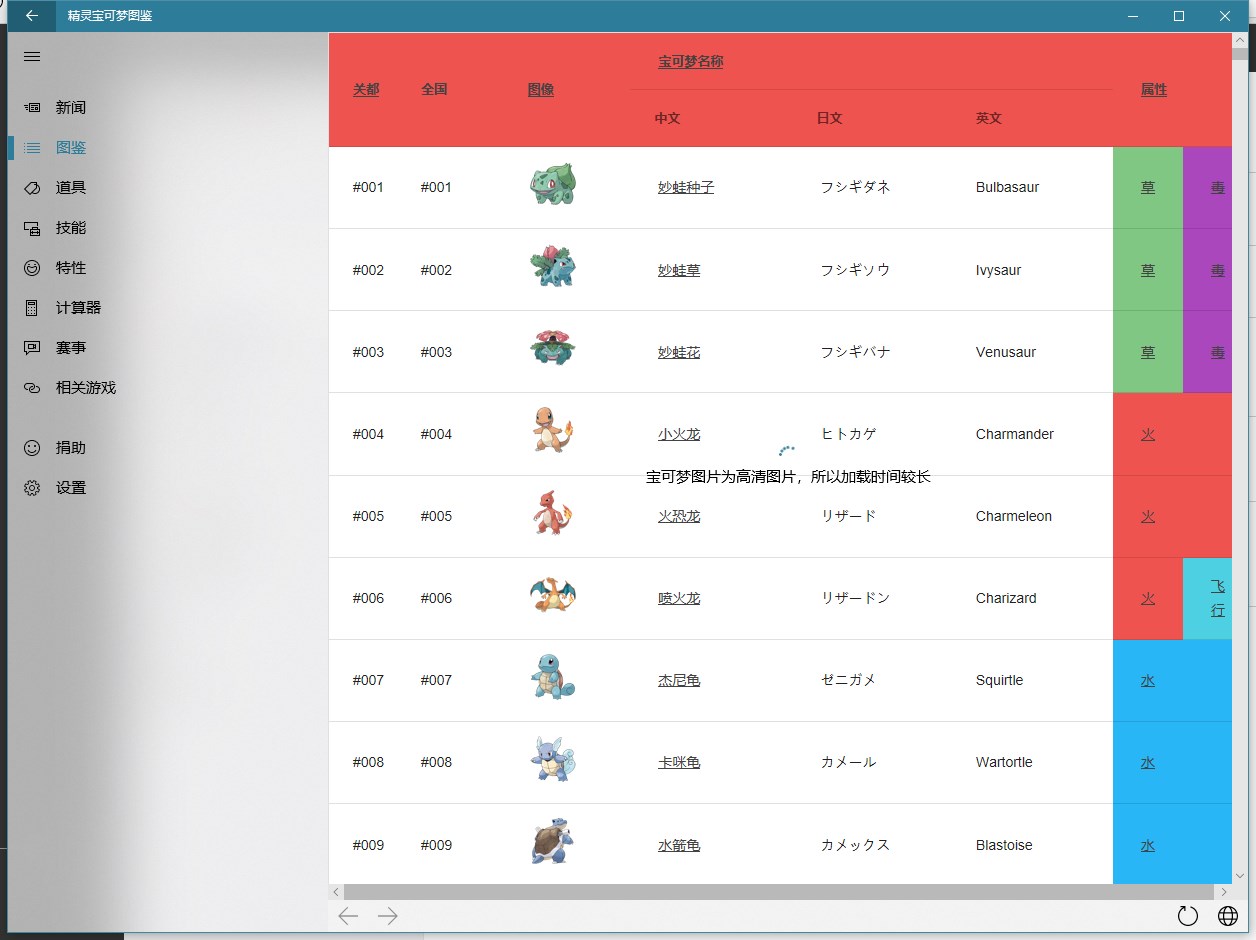This screenshot has width=1256, height=940.
Task: Click the purple 毒 type cell for Ivysaur
Action: pyautogui.click(x=1207, y=270)
